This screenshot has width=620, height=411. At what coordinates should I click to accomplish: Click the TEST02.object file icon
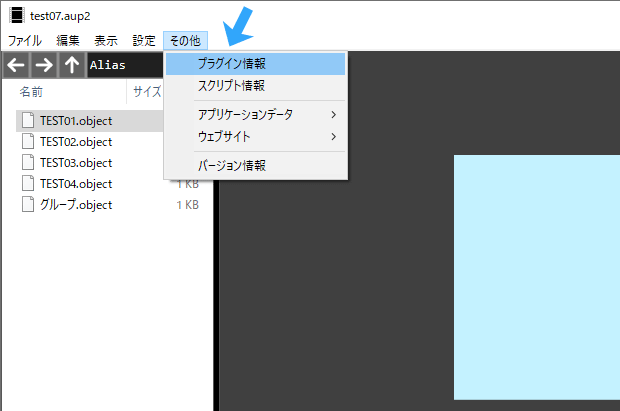[28, 142]
